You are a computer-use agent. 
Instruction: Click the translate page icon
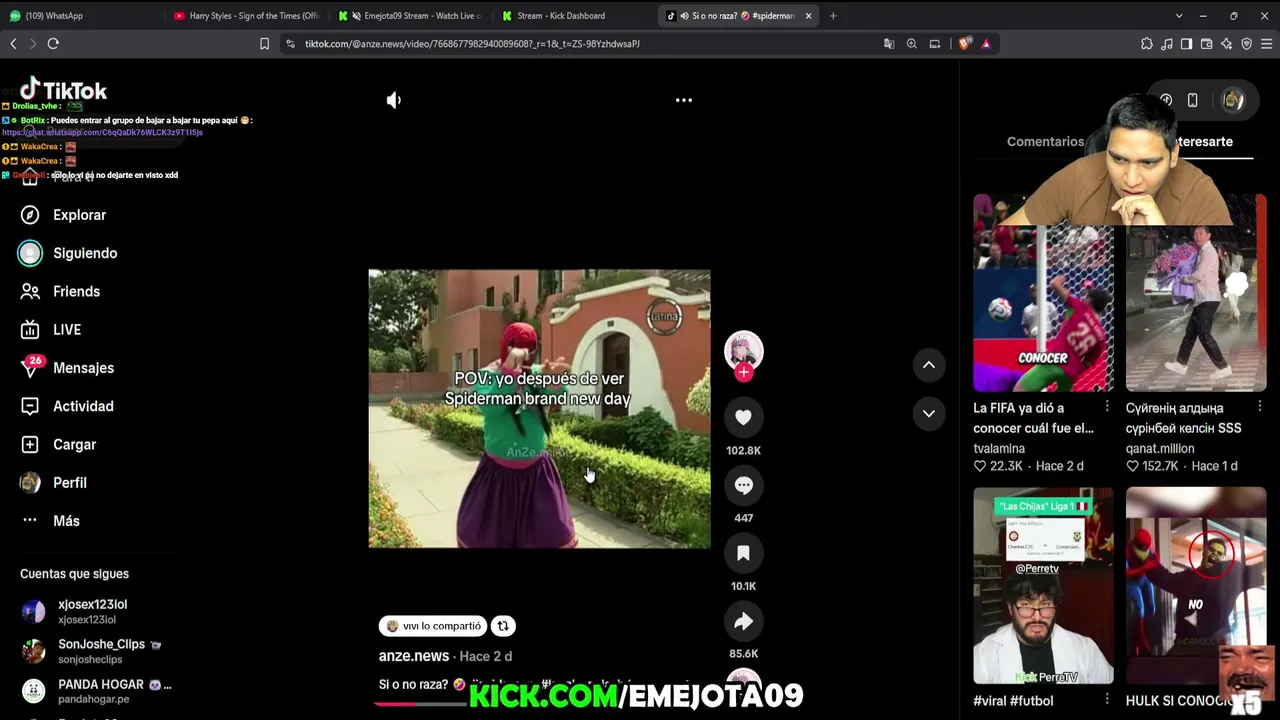click(889, 44)
